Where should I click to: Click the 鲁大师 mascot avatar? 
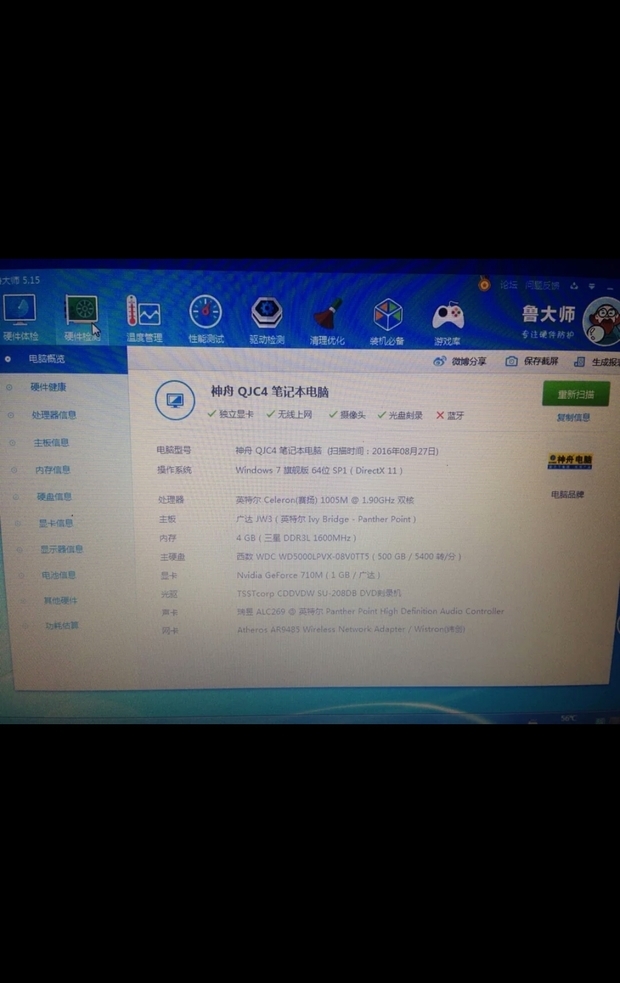coord(603,322)
